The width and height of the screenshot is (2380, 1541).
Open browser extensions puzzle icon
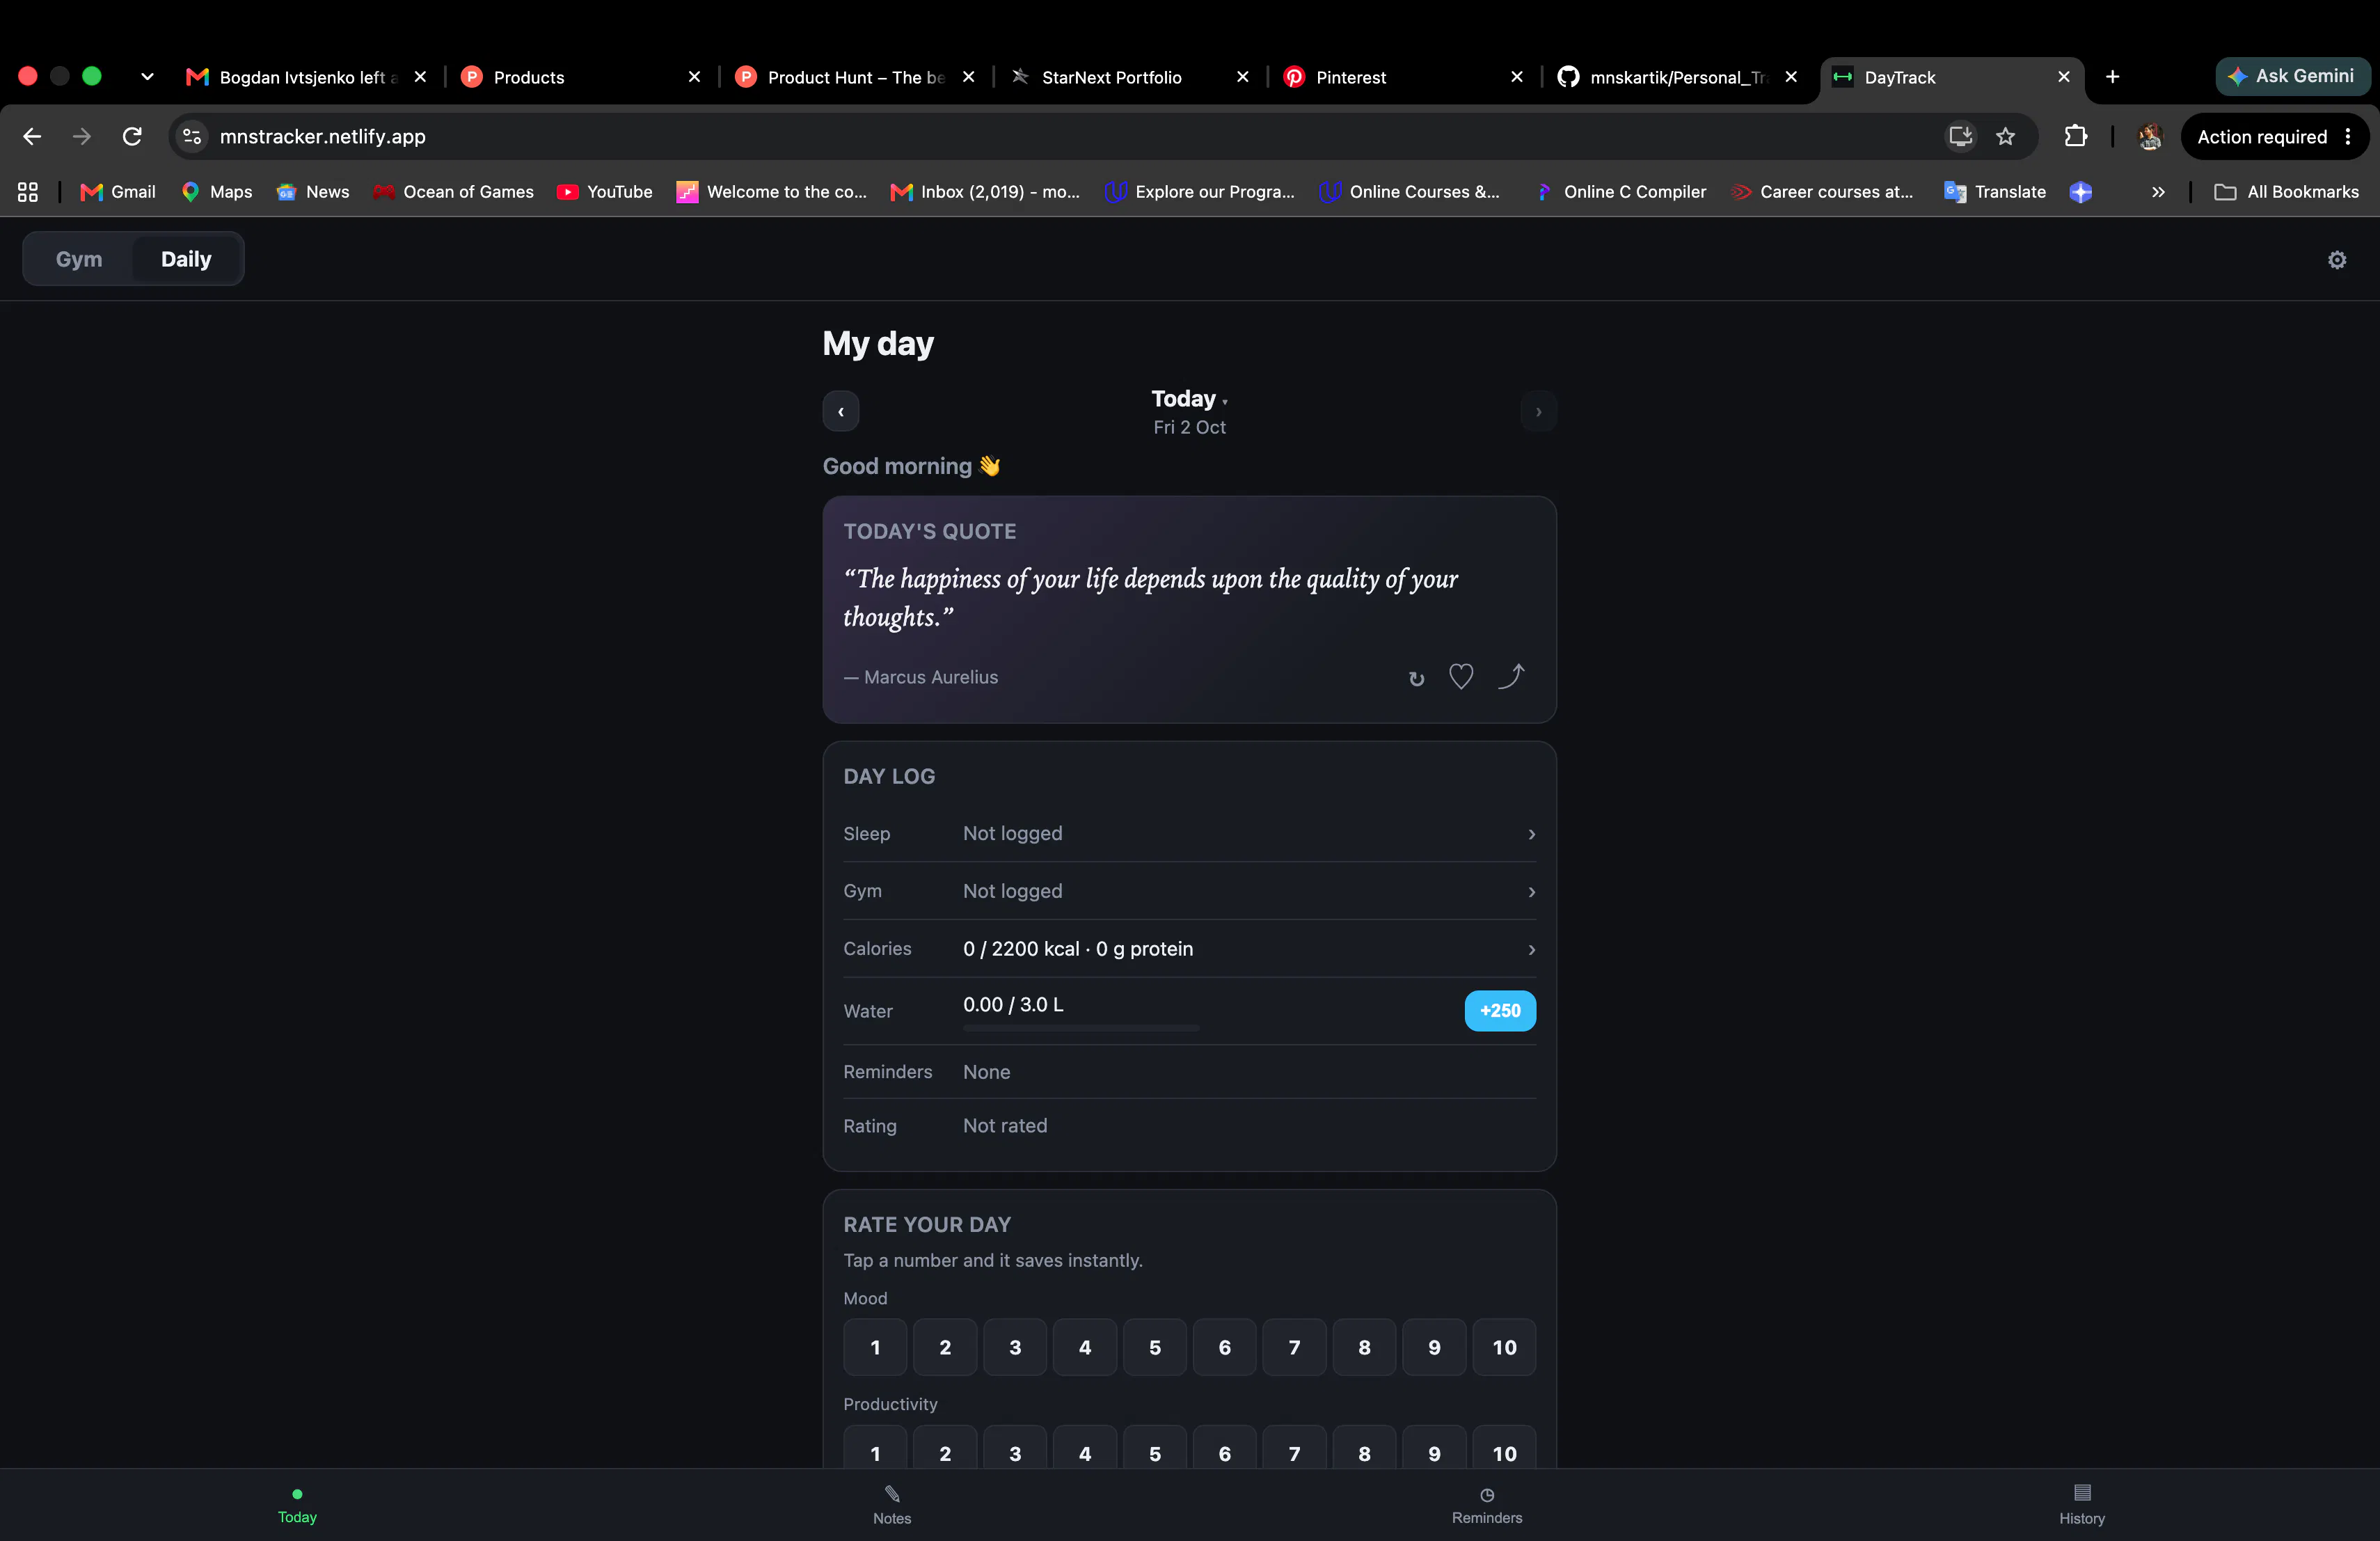point(2076,136)
